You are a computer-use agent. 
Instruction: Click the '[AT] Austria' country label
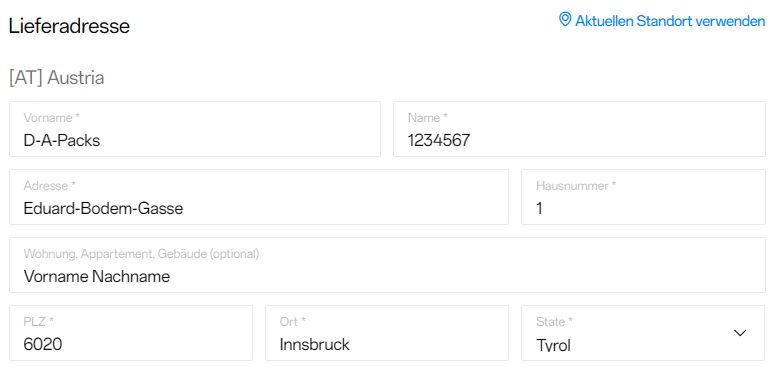click(x=57, y=78)
